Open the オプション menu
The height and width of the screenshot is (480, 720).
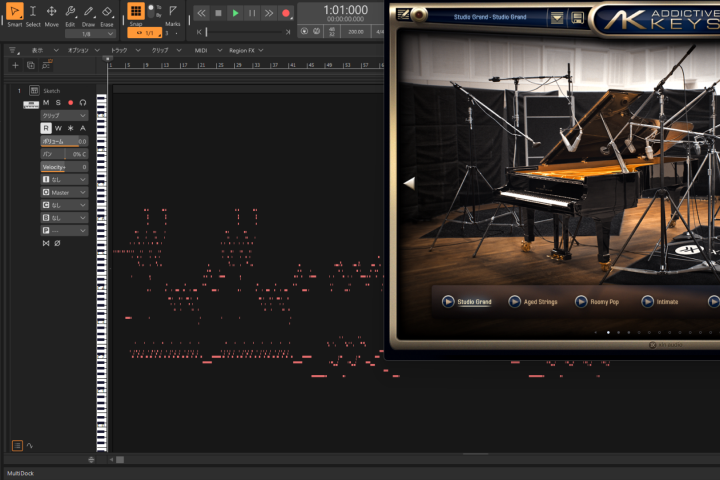coord(84,50)
